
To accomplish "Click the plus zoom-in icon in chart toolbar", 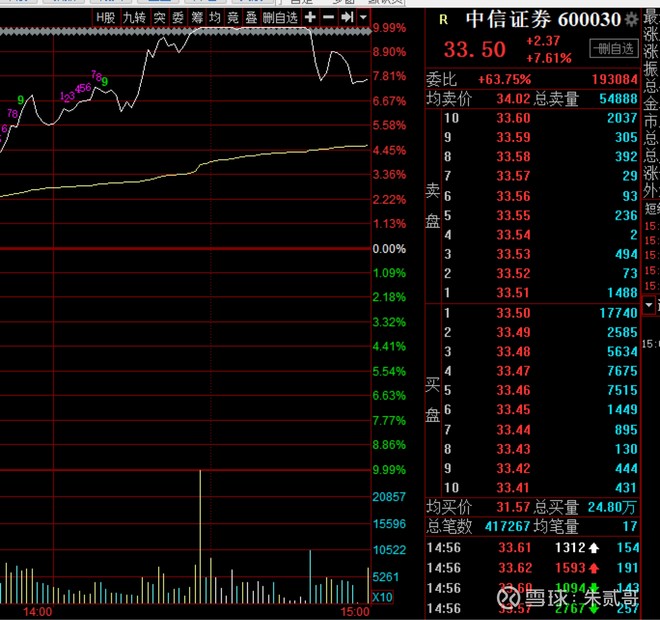I will [x=310, y=18].
